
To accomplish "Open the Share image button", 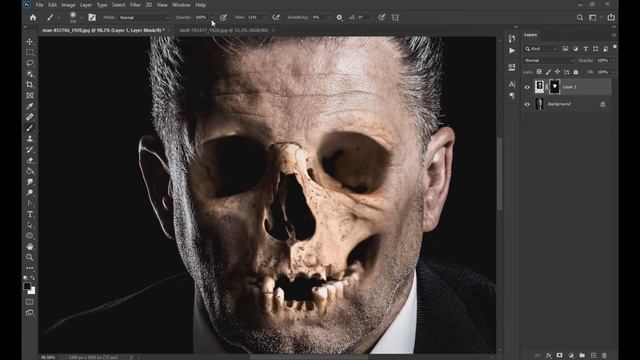I will 611,18.
